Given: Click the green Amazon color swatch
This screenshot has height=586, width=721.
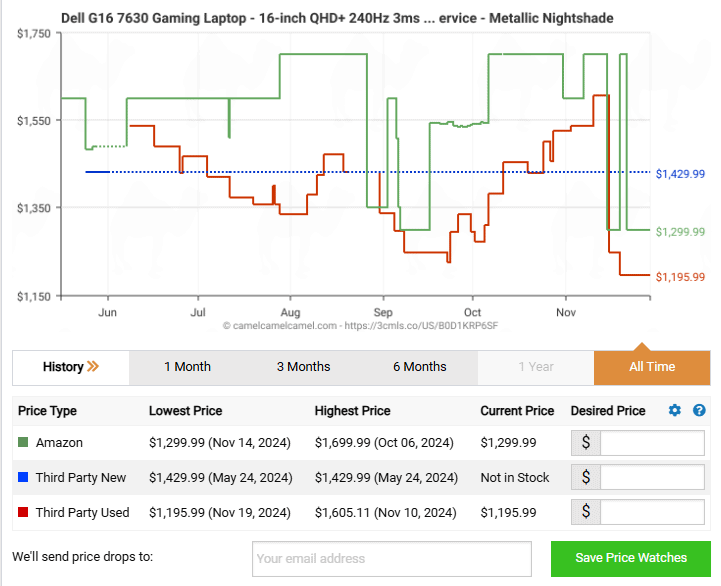Looking at the screenshot, I should [23, 442].
